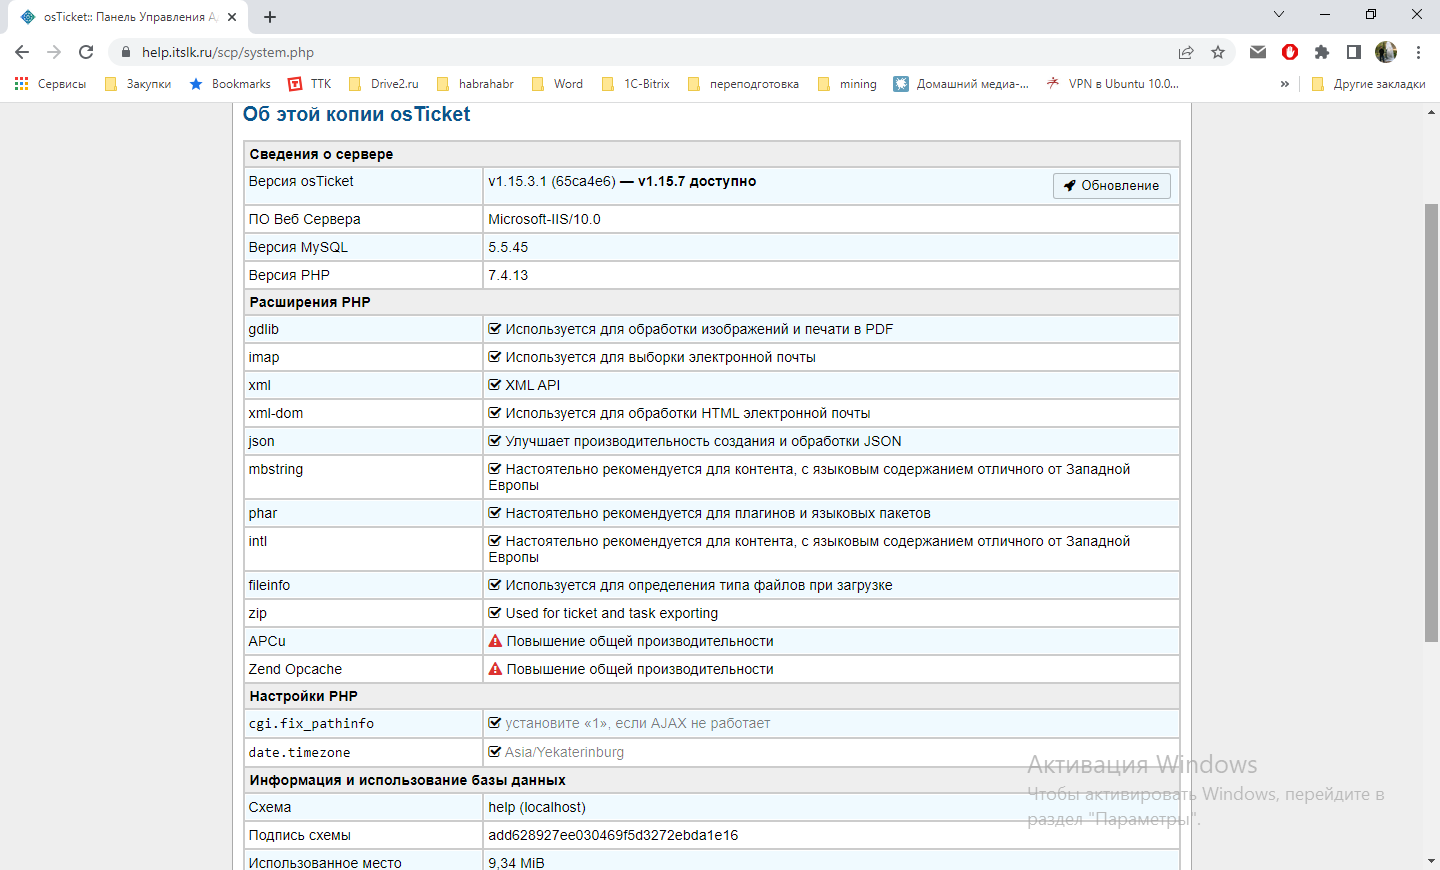
Task: Open the Chrome three-dot menu
Action: point(1418,52)
